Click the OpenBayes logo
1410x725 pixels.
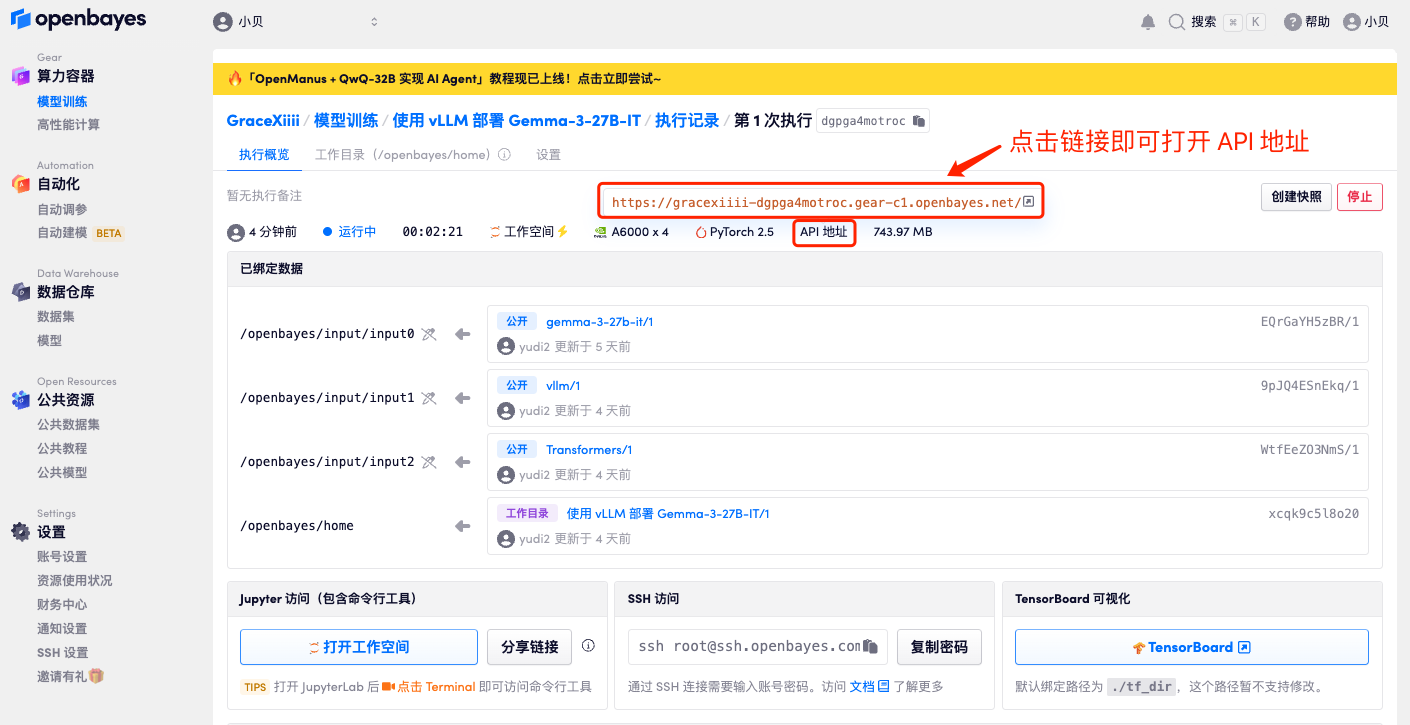[78, 19]
